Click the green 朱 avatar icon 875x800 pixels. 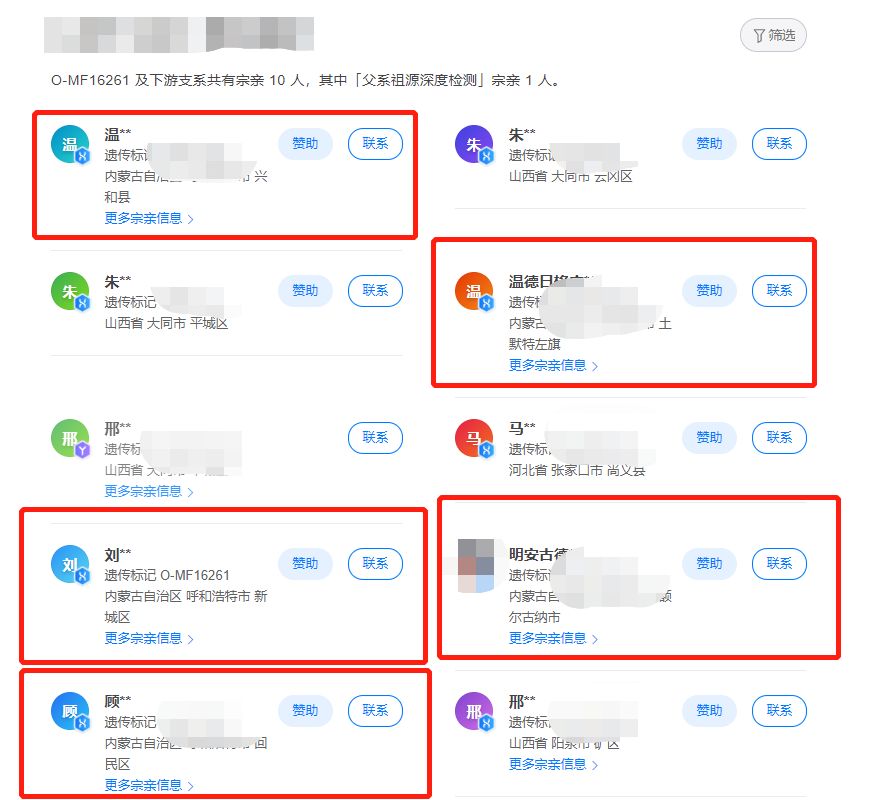point(70,291)
